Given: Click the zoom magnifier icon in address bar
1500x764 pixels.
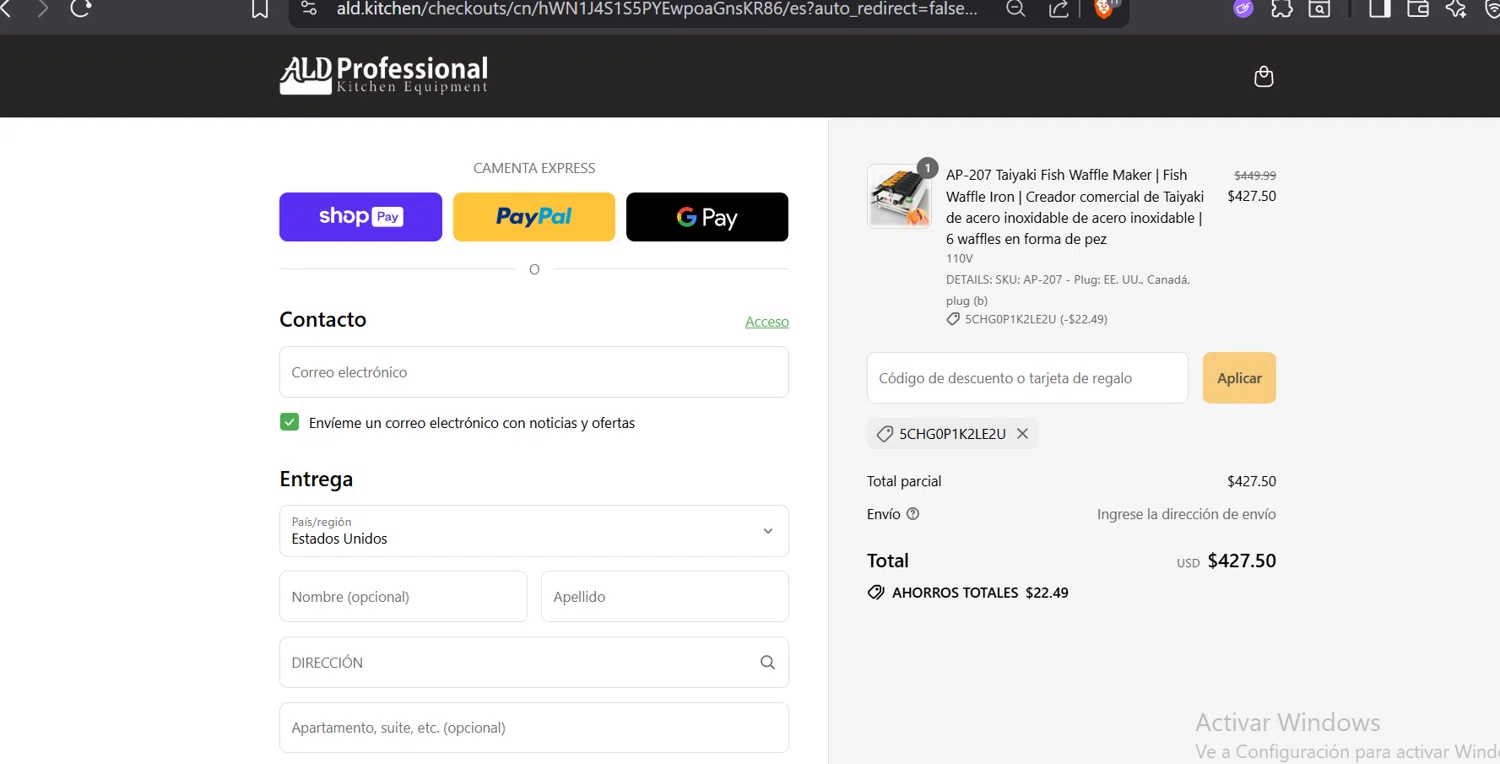Looking at the screenshot, I should (x=1015, y=9).
